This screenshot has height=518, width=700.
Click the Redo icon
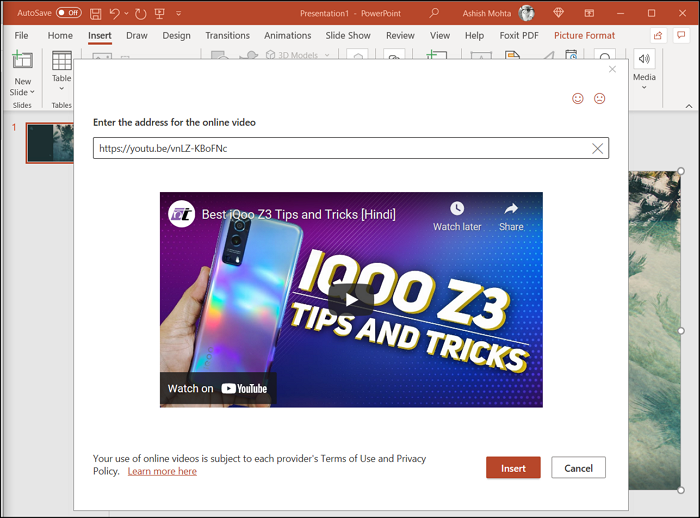141,14
